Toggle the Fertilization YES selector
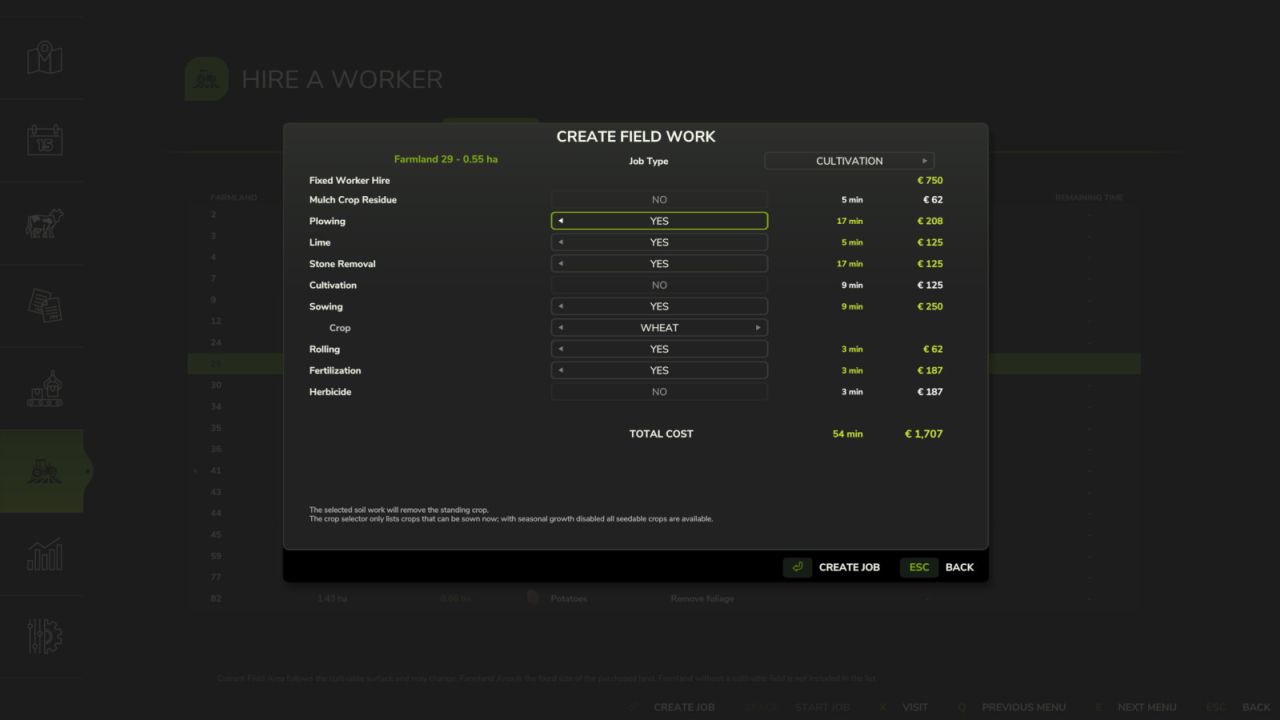The image size is (1280, 720). tap(659, 370)
